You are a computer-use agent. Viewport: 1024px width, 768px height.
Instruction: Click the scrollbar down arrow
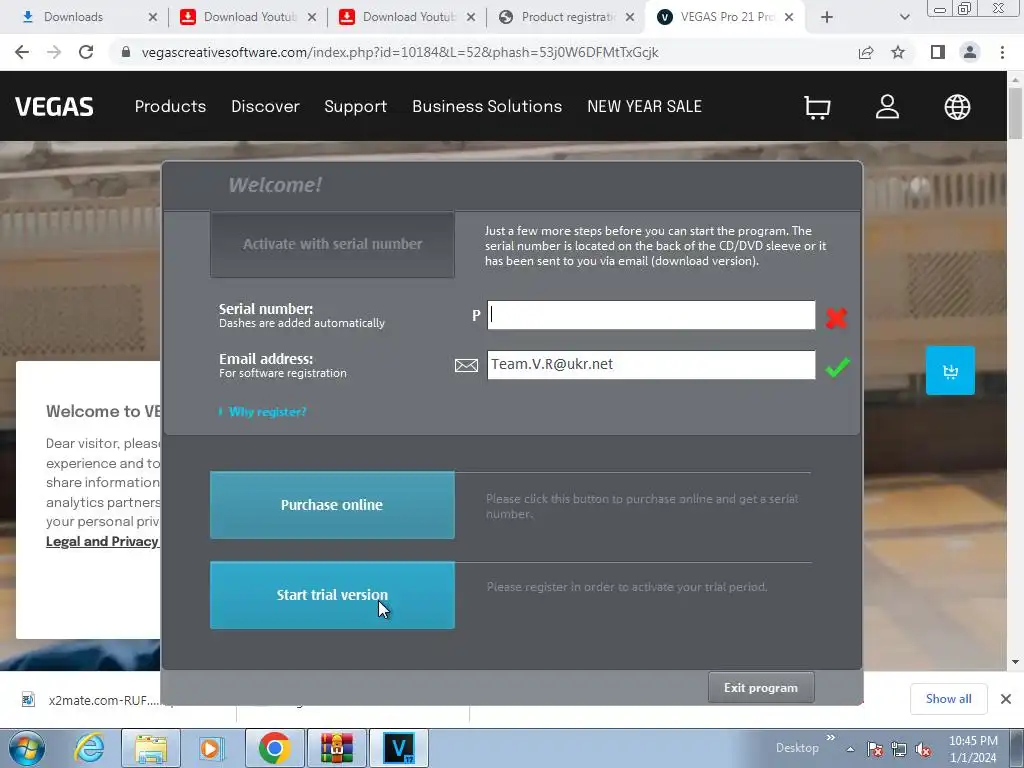tap(1015, 662)
